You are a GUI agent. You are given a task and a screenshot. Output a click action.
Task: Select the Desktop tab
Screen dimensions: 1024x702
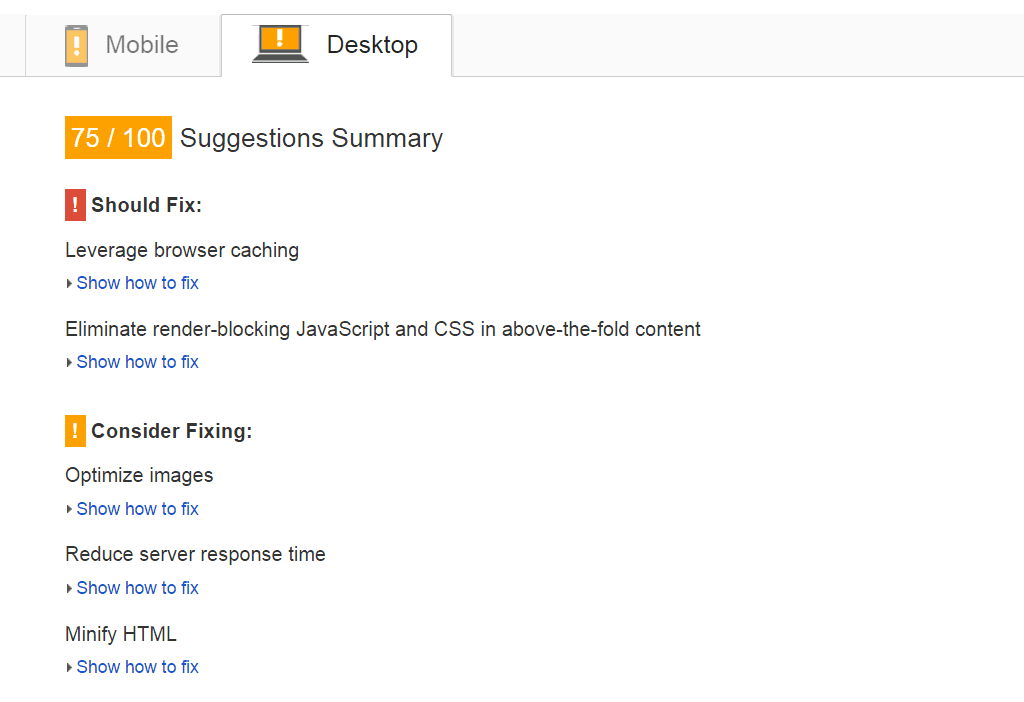[x=336, y=44]
